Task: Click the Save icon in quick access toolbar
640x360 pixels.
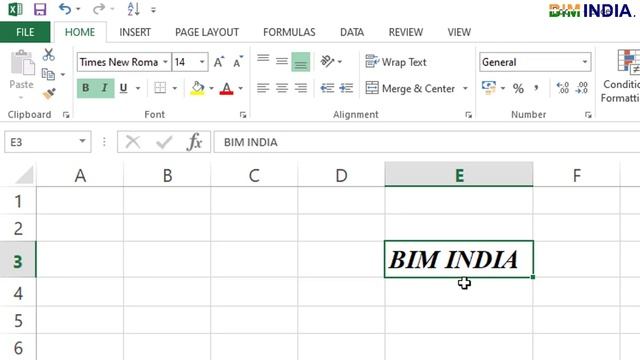Action: point(40,9)
